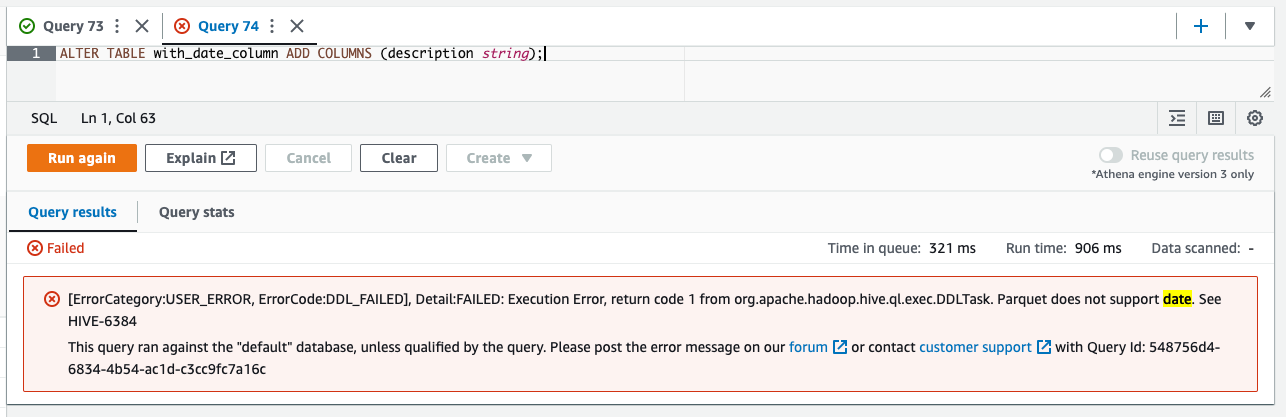
Task: Add a new query tab
Action: click(x=1202, y=26)
